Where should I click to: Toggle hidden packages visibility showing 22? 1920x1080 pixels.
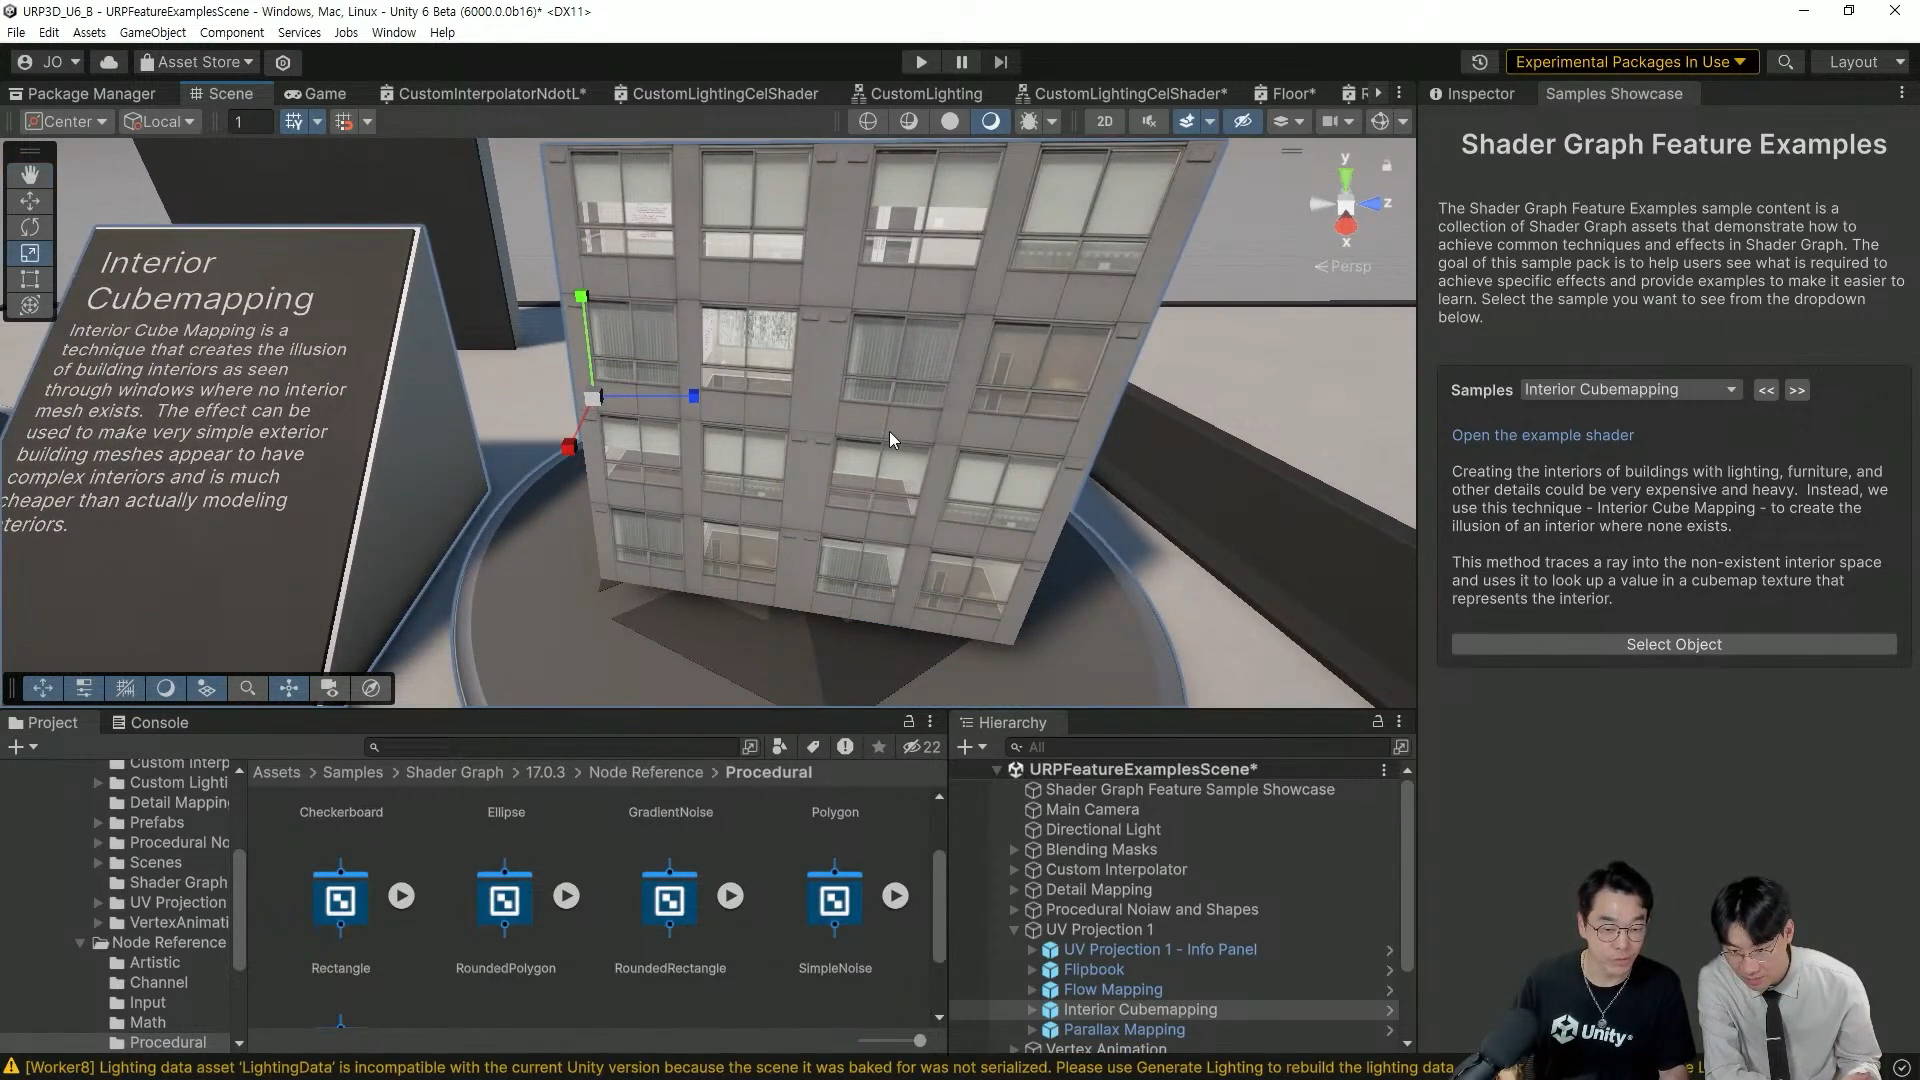[x=921, y=747]
